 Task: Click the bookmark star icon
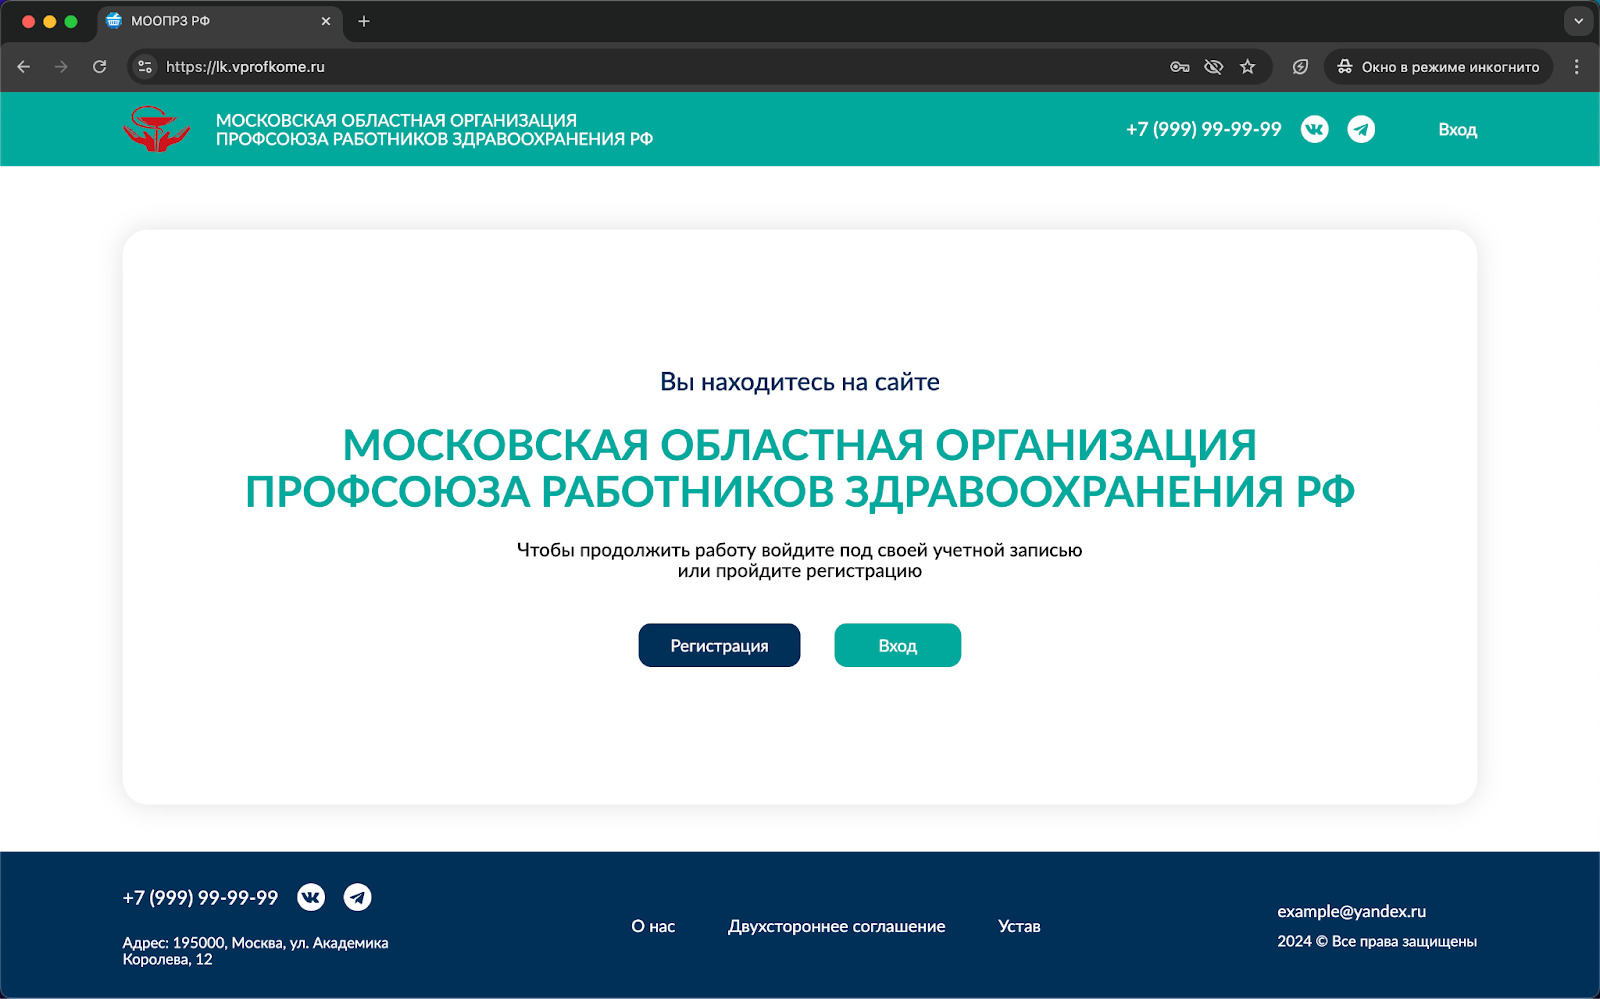click(x=1247, y=66)
